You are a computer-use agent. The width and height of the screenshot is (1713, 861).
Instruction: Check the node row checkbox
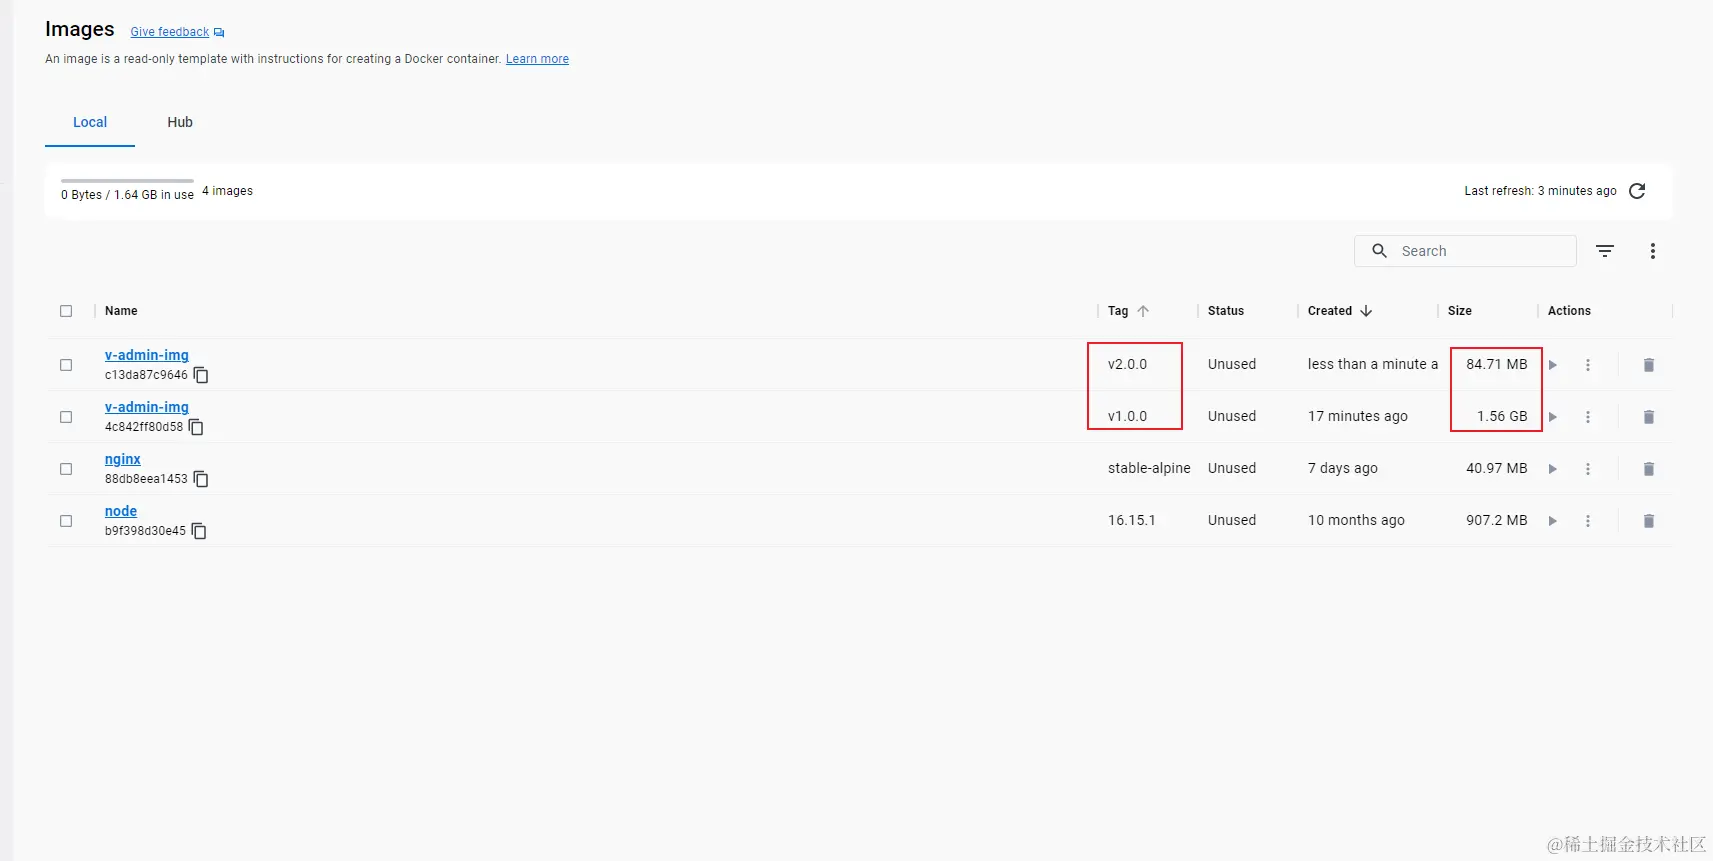tap(66, 521)
